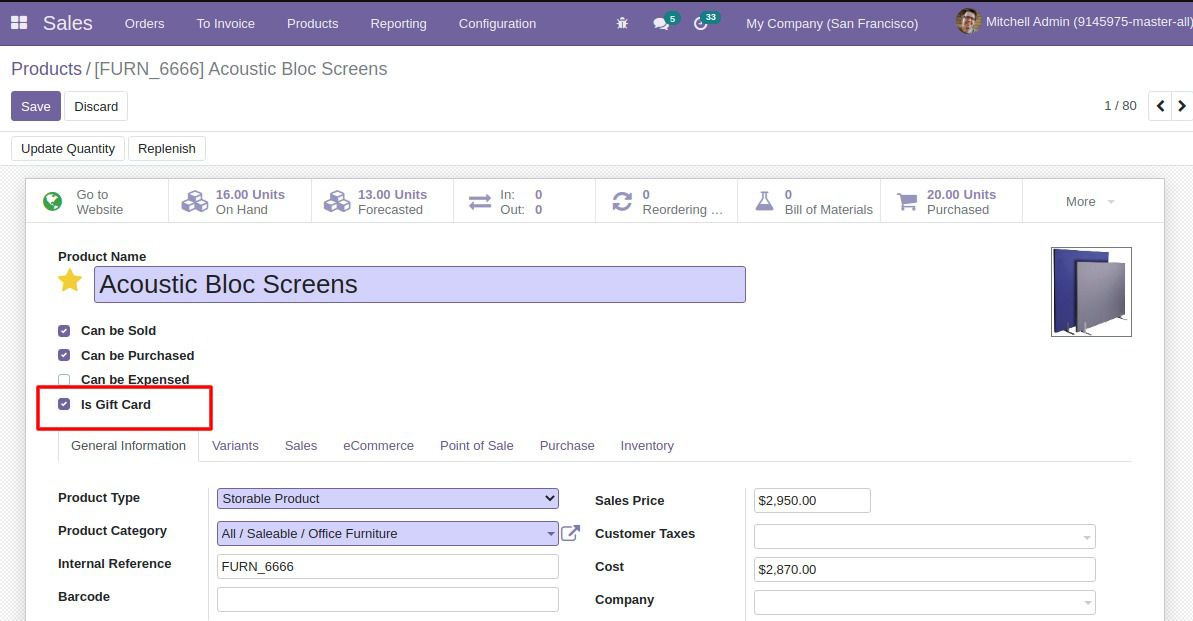Uncheck the Can be Sold checkbox
This screenshot has height=621, width=1193.
[63, 330]
